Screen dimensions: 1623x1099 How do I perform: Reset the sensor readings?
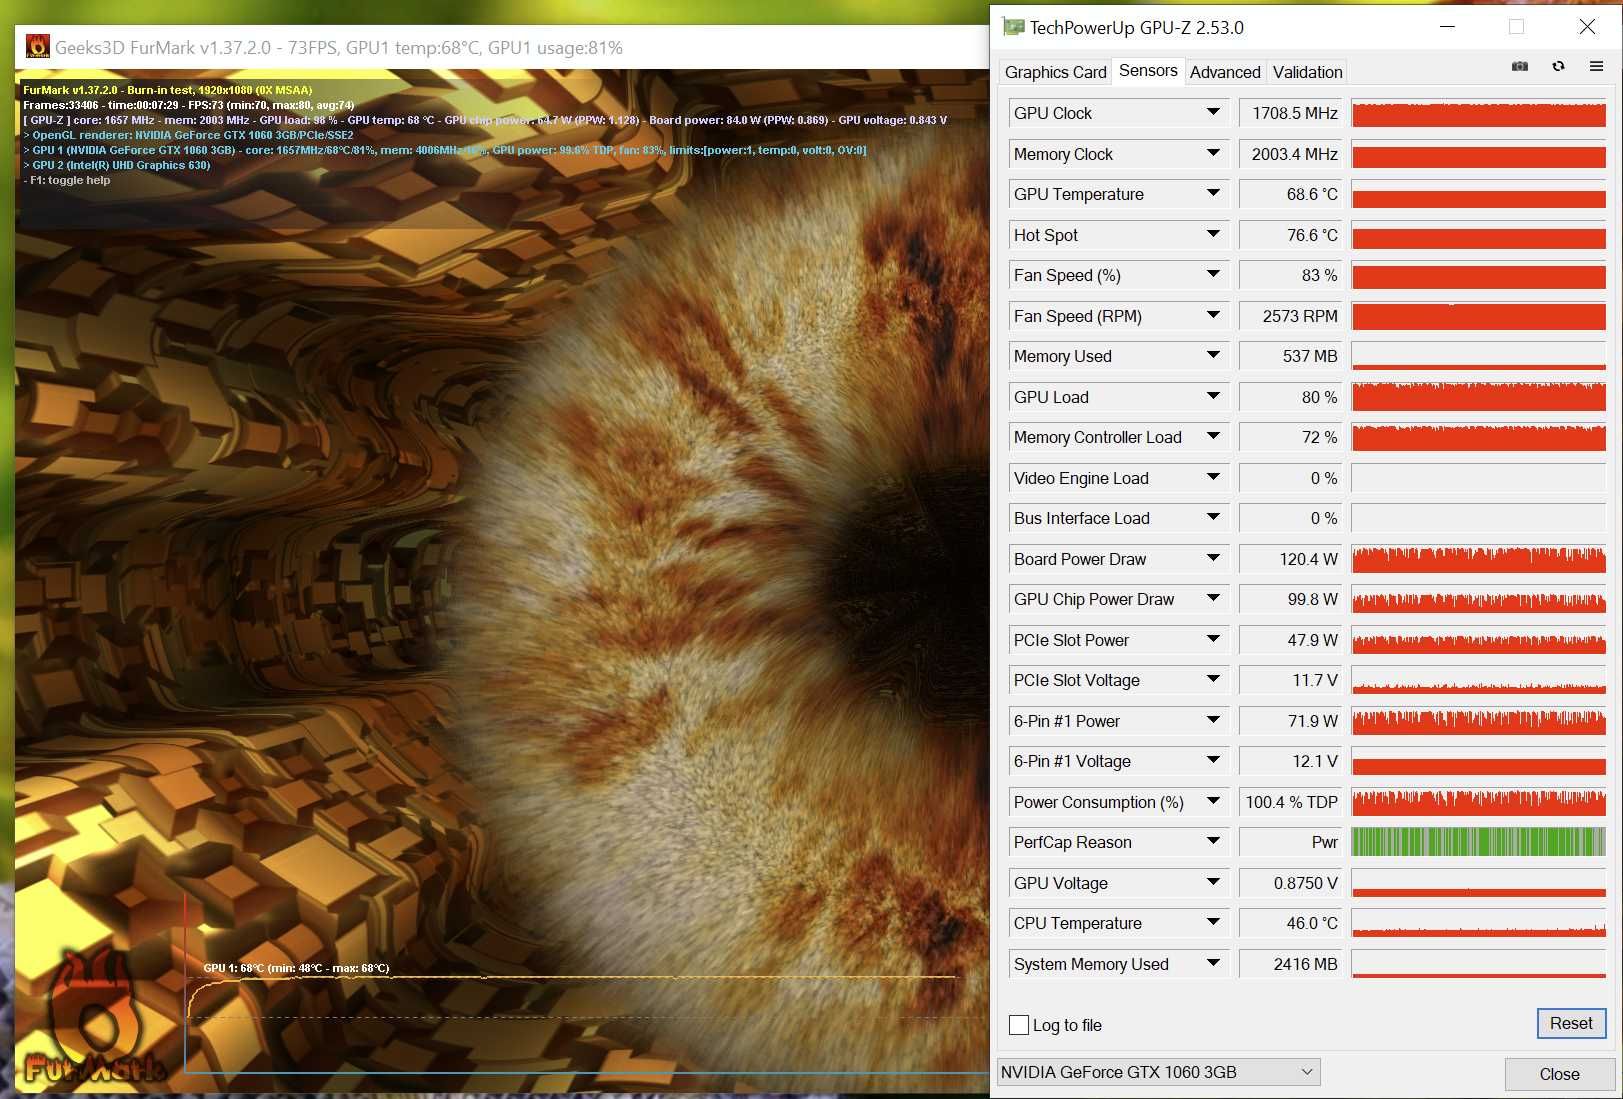click(x=1571, y=1023)
